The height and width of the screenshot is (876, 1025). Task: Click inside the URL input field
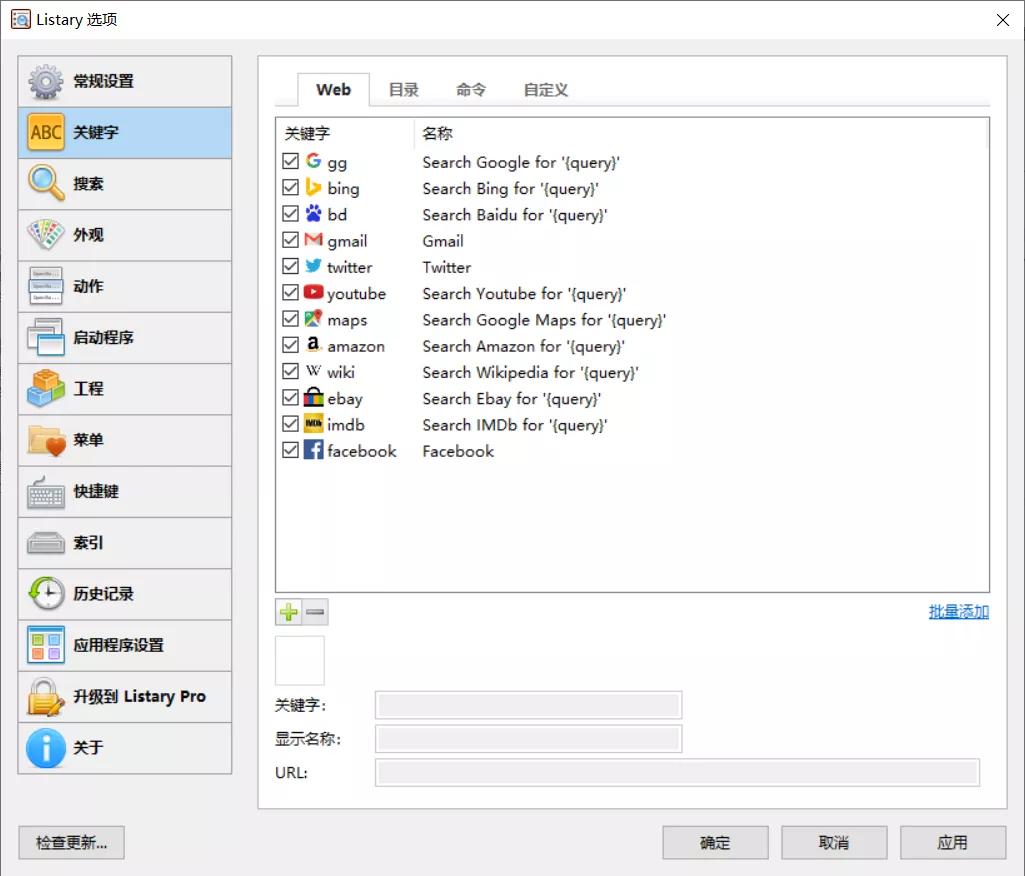pyautogui.click(x=676, y=772)
